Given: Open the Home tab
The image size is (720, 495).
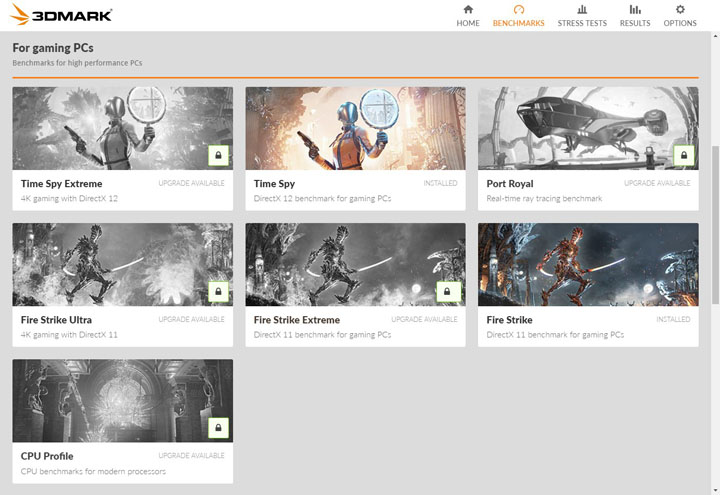Looking at the screenshot, I should pos(468,16).
